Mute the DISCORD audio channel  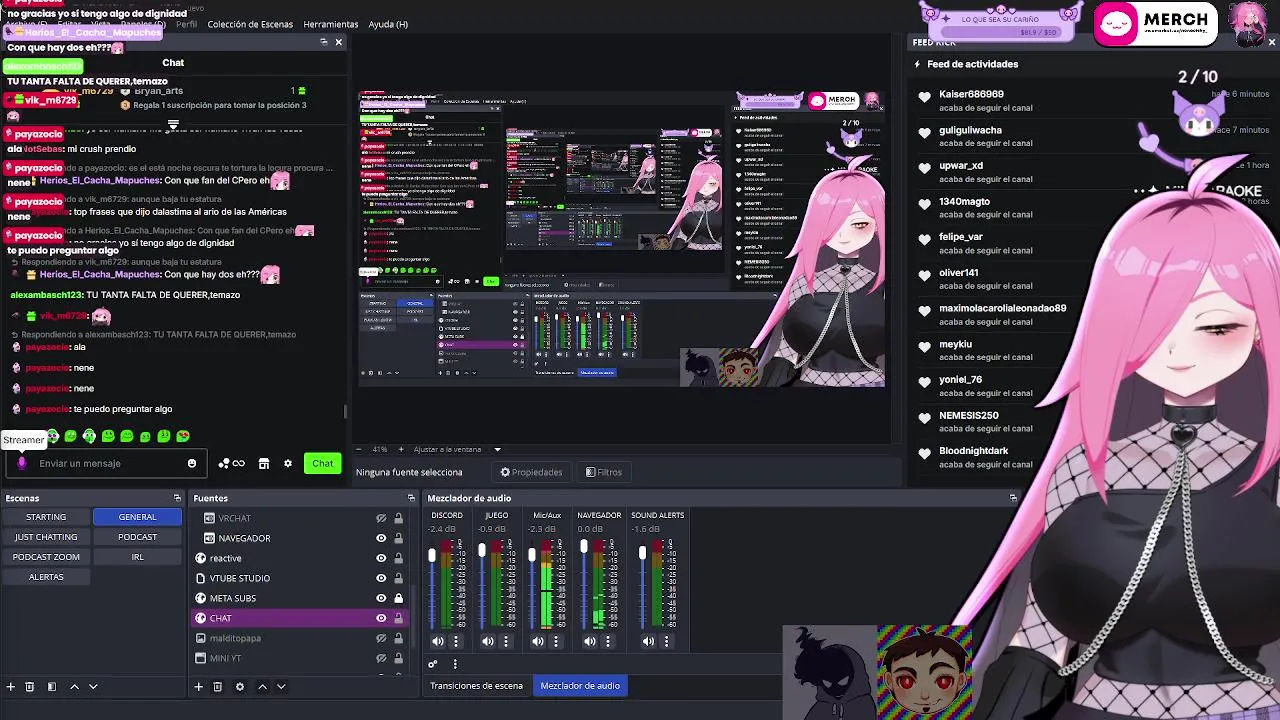[x=438, y=641]
